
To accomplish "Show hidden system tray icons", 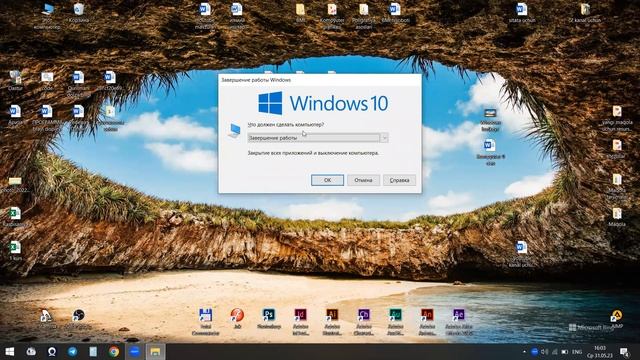I will point(524,351).
